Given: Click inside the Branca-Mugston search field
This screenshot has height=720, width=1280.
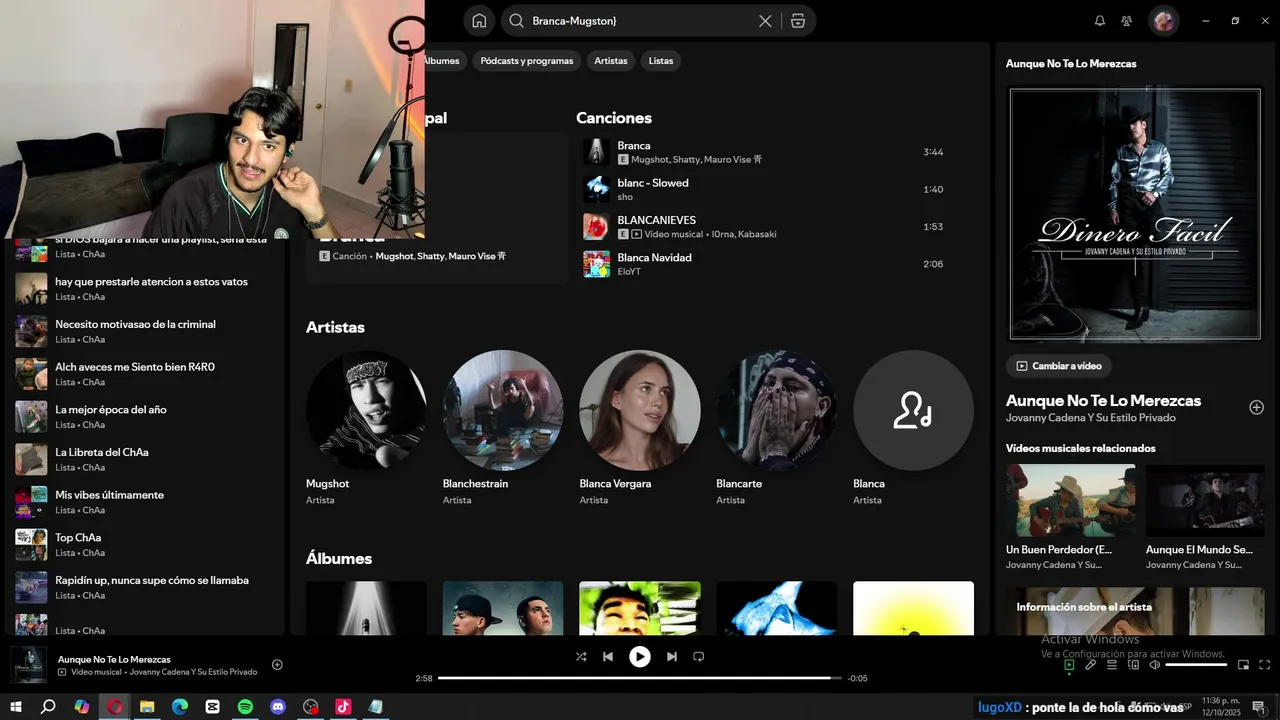Looking at the screenshot, I should point(640,21).
